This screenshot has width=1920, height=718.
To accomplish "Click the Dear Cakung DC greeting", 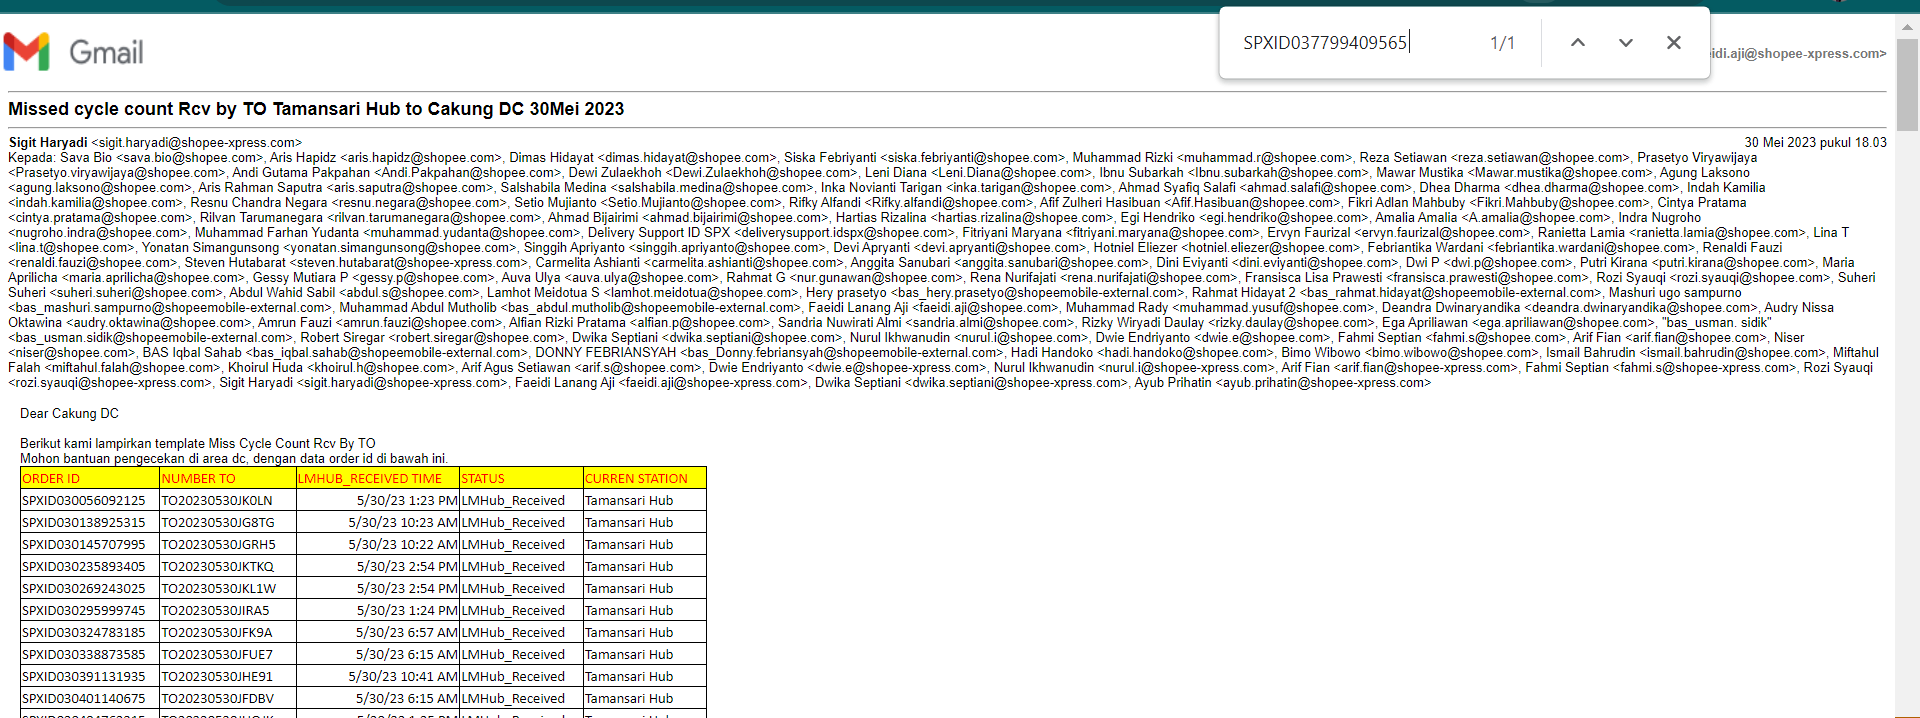I will [69, 414].
